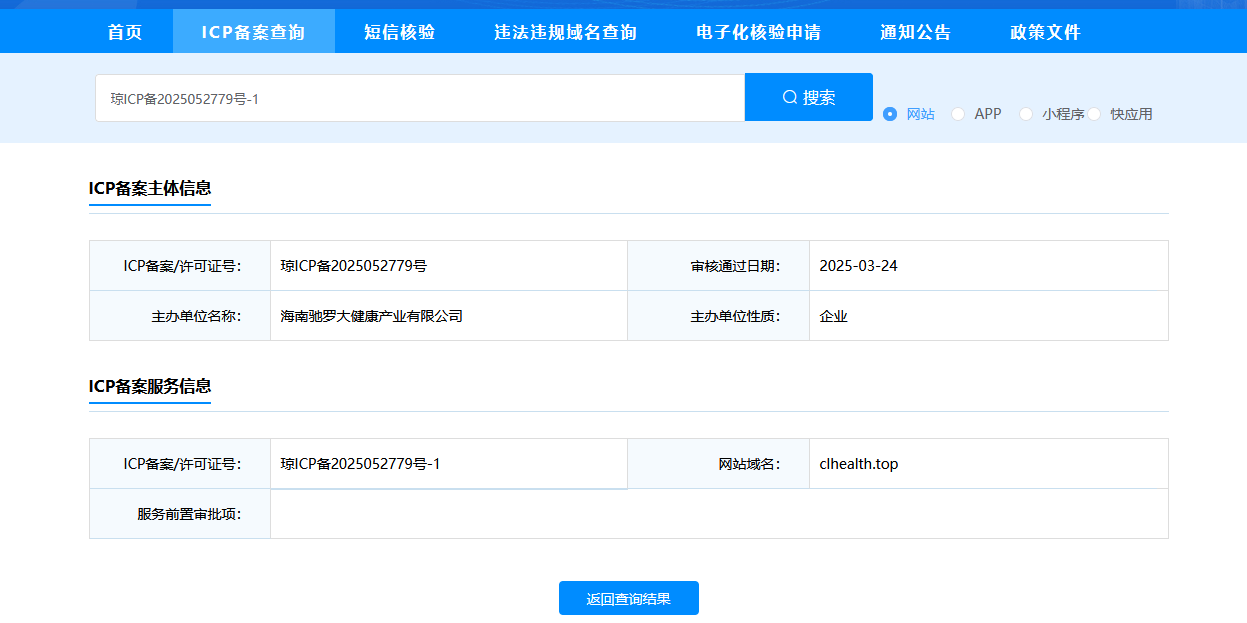Image resolution: width=1247 pixels, height=623 pixels.
Task: Click service number 琼ICP备2025052779号-1 in table
Action: coord(360,464)
